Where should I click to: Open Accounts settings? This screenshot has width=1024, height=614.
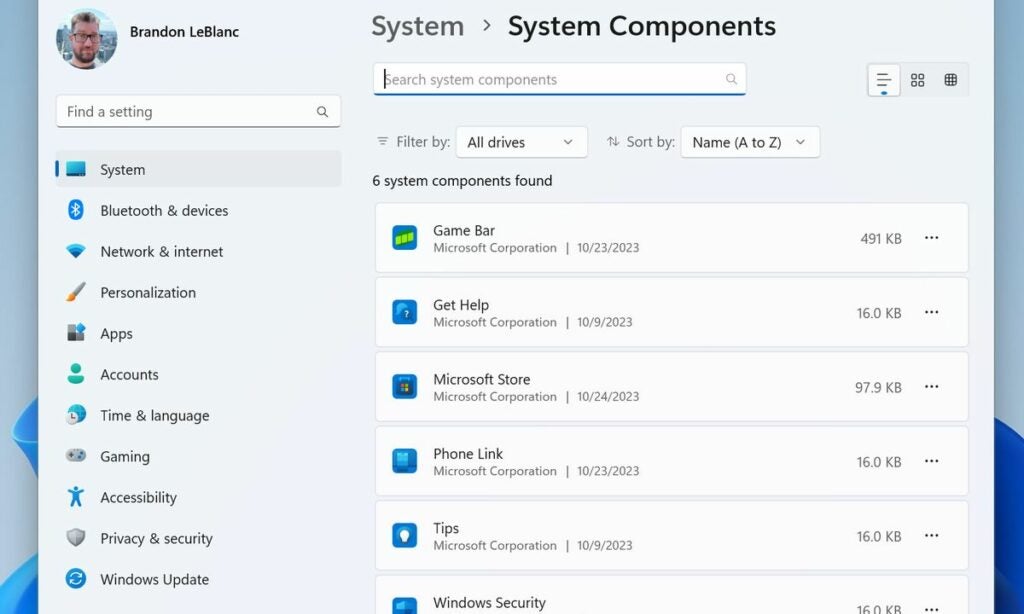click(199, 374)
